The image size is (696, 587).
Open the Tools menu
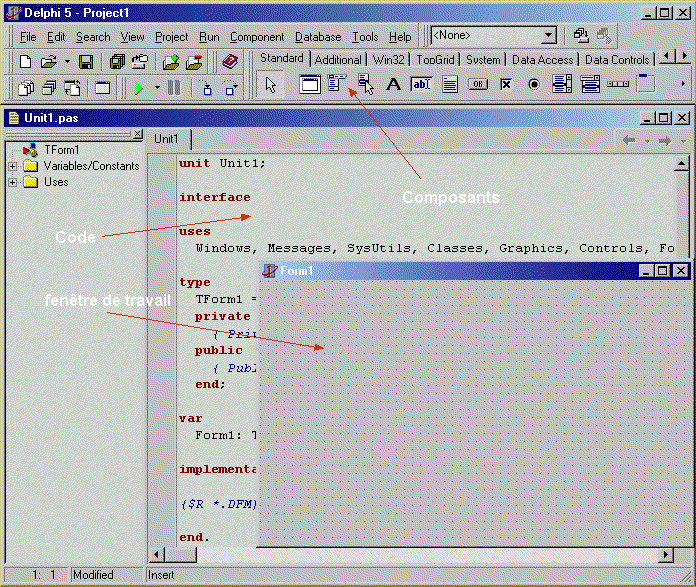(365, 37)
